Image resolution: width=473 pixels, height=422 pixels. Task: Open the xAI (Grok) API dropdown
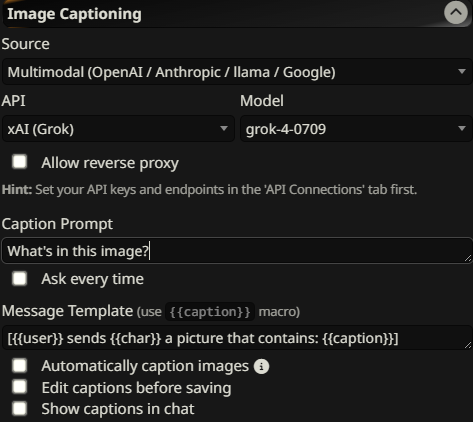tap(118, 129)
